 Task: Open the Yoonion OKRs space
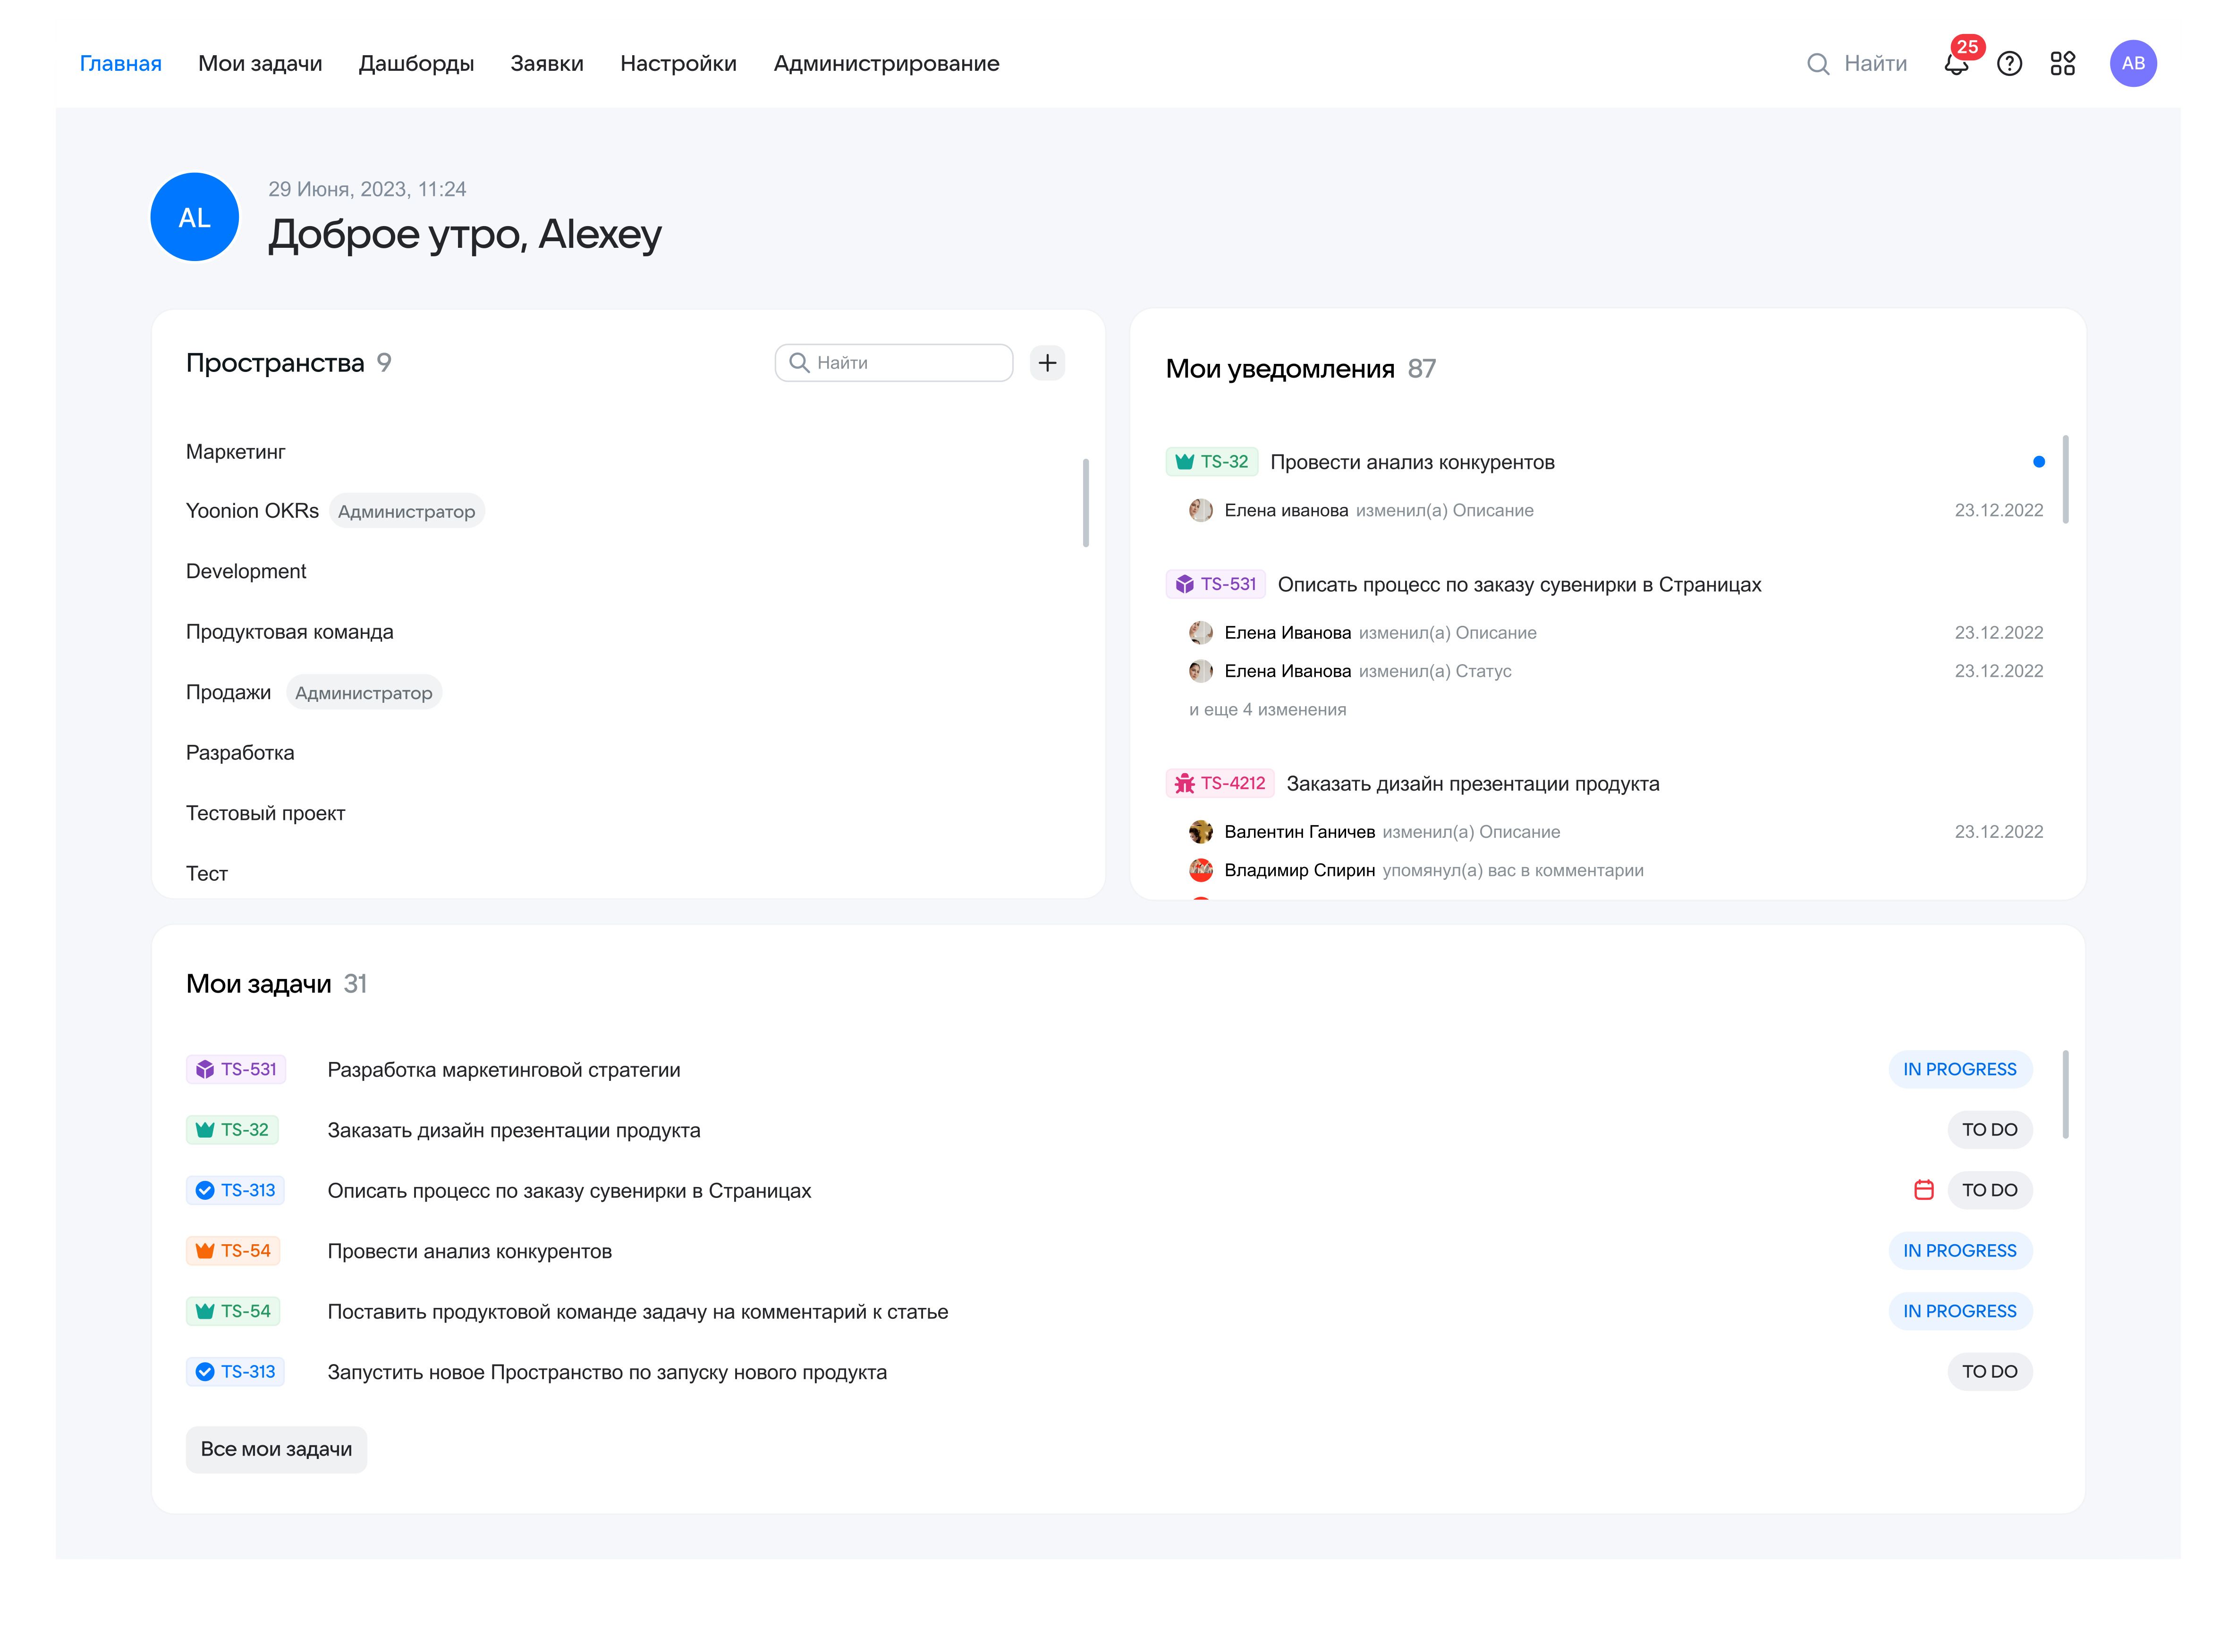pyautogui.click(x=252, y=511)
